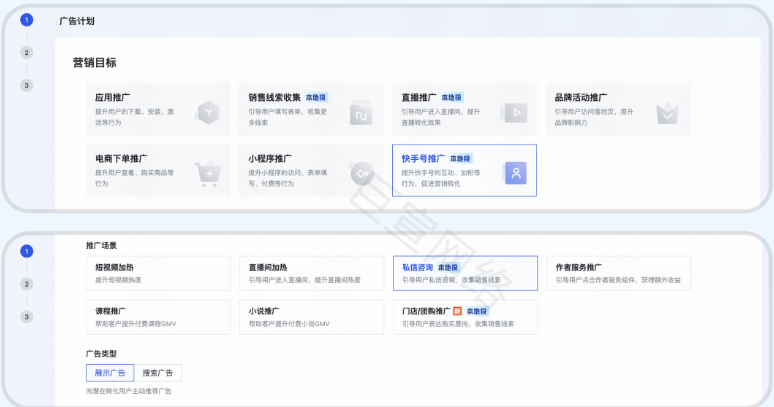Select the 门店/团购推广 scene option

point(465,317)
